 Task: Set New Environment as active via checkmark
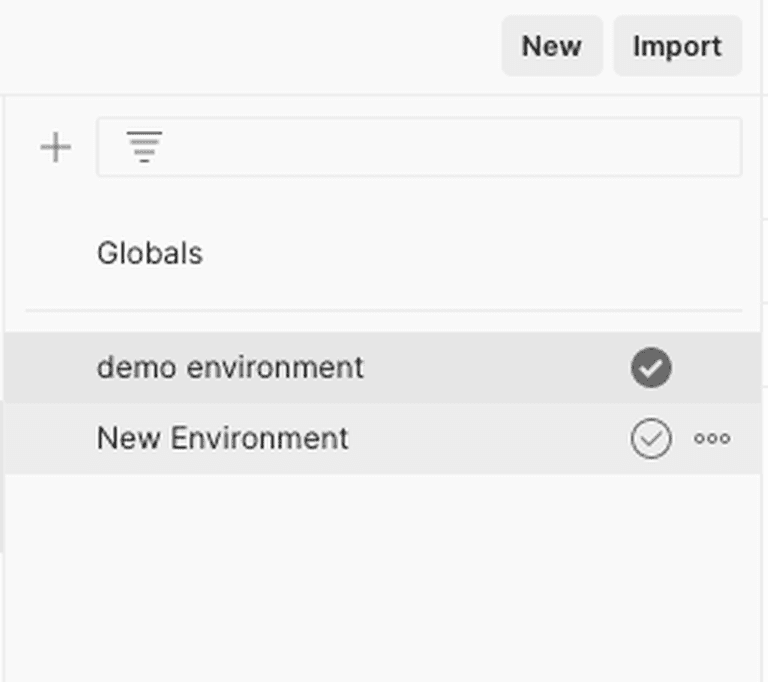[x=651, y=438]
